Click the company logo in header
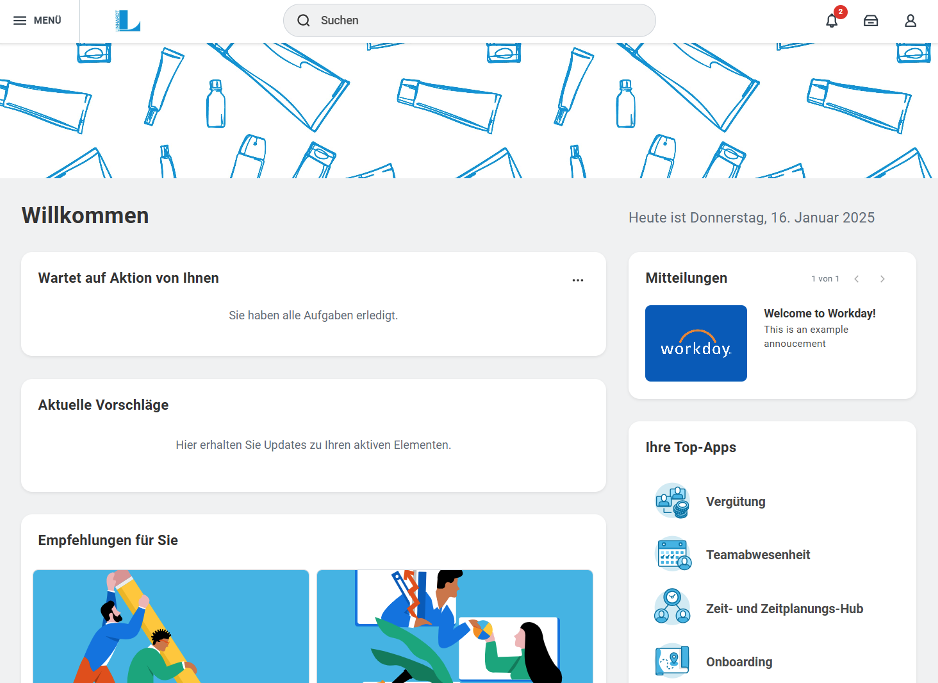This screenshot has height=683, width=938. (x=127, y=21)
